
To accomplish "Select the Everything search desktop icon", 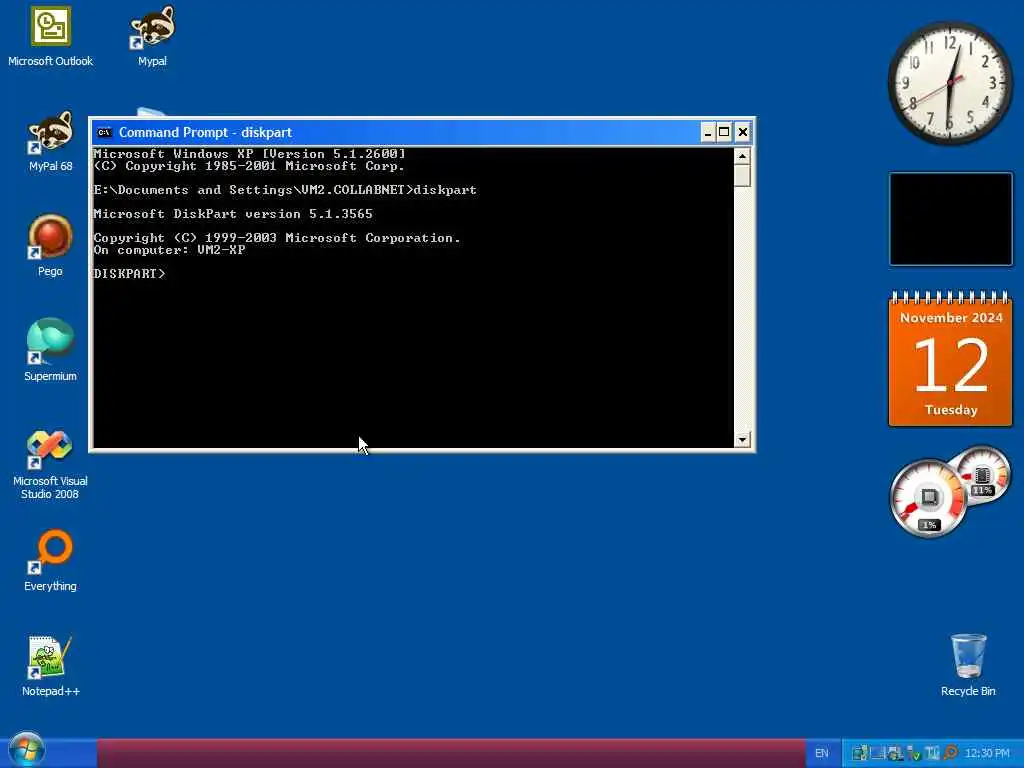I will pyautogui.click(x=50, y=561).
